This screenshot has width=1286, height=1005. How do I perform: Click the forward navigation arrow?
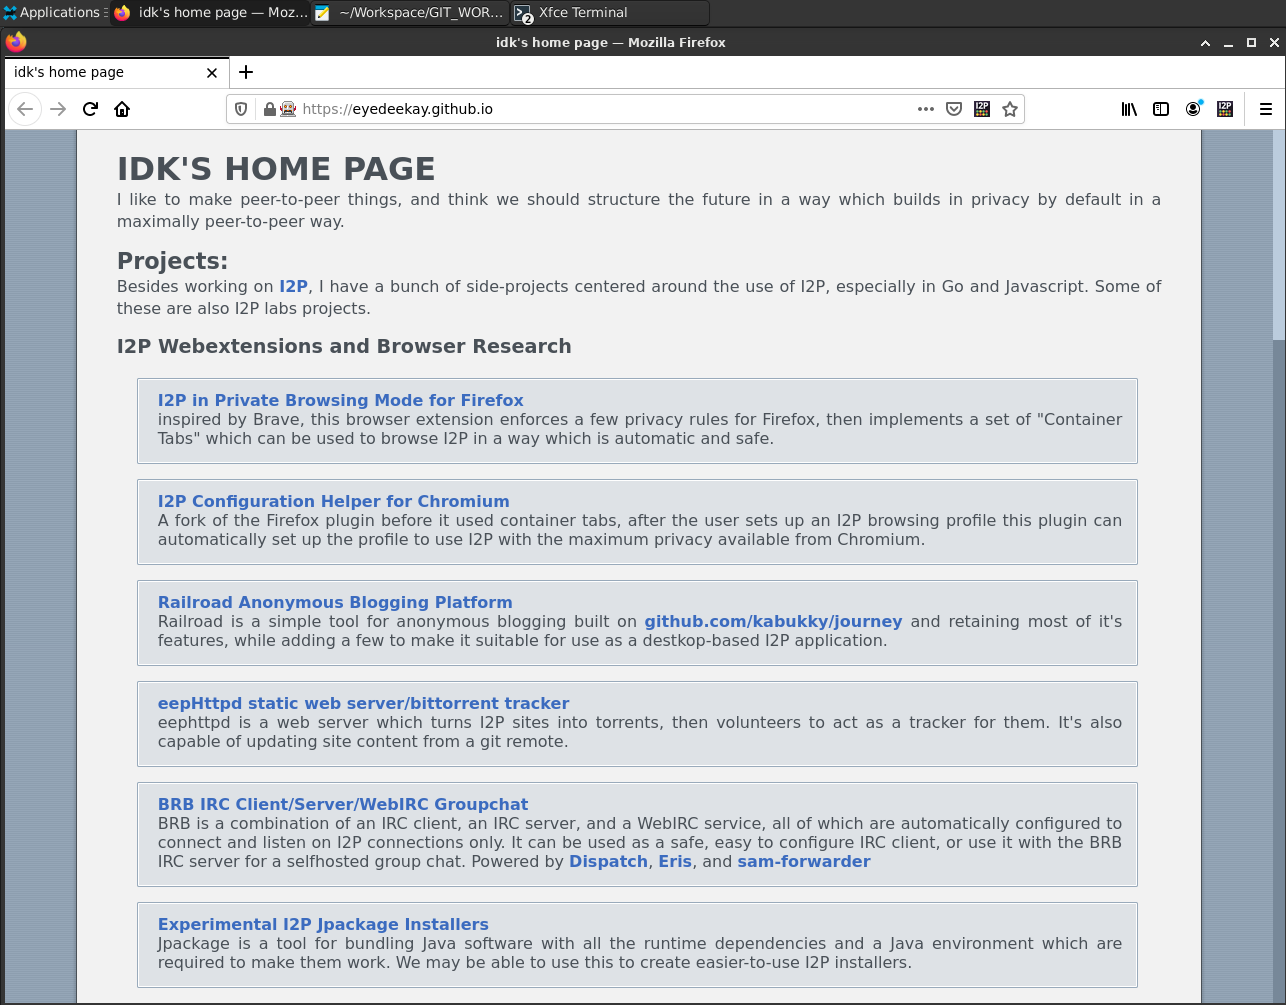(58, 109)
